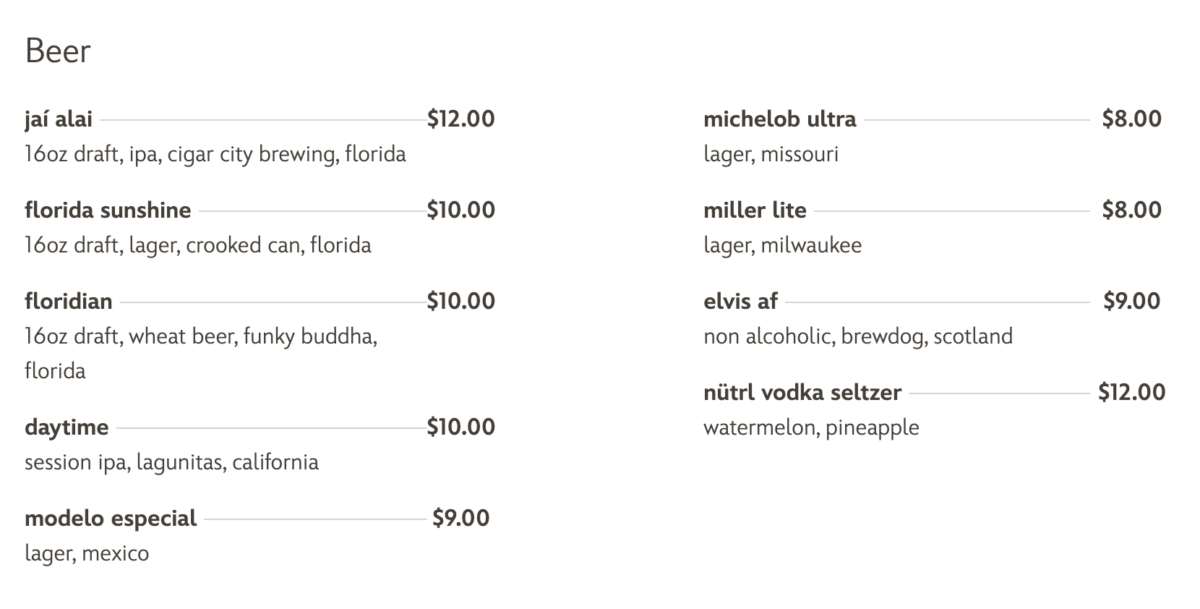Open the michelob ultra item
The image size is (1200, 609).
779,120
